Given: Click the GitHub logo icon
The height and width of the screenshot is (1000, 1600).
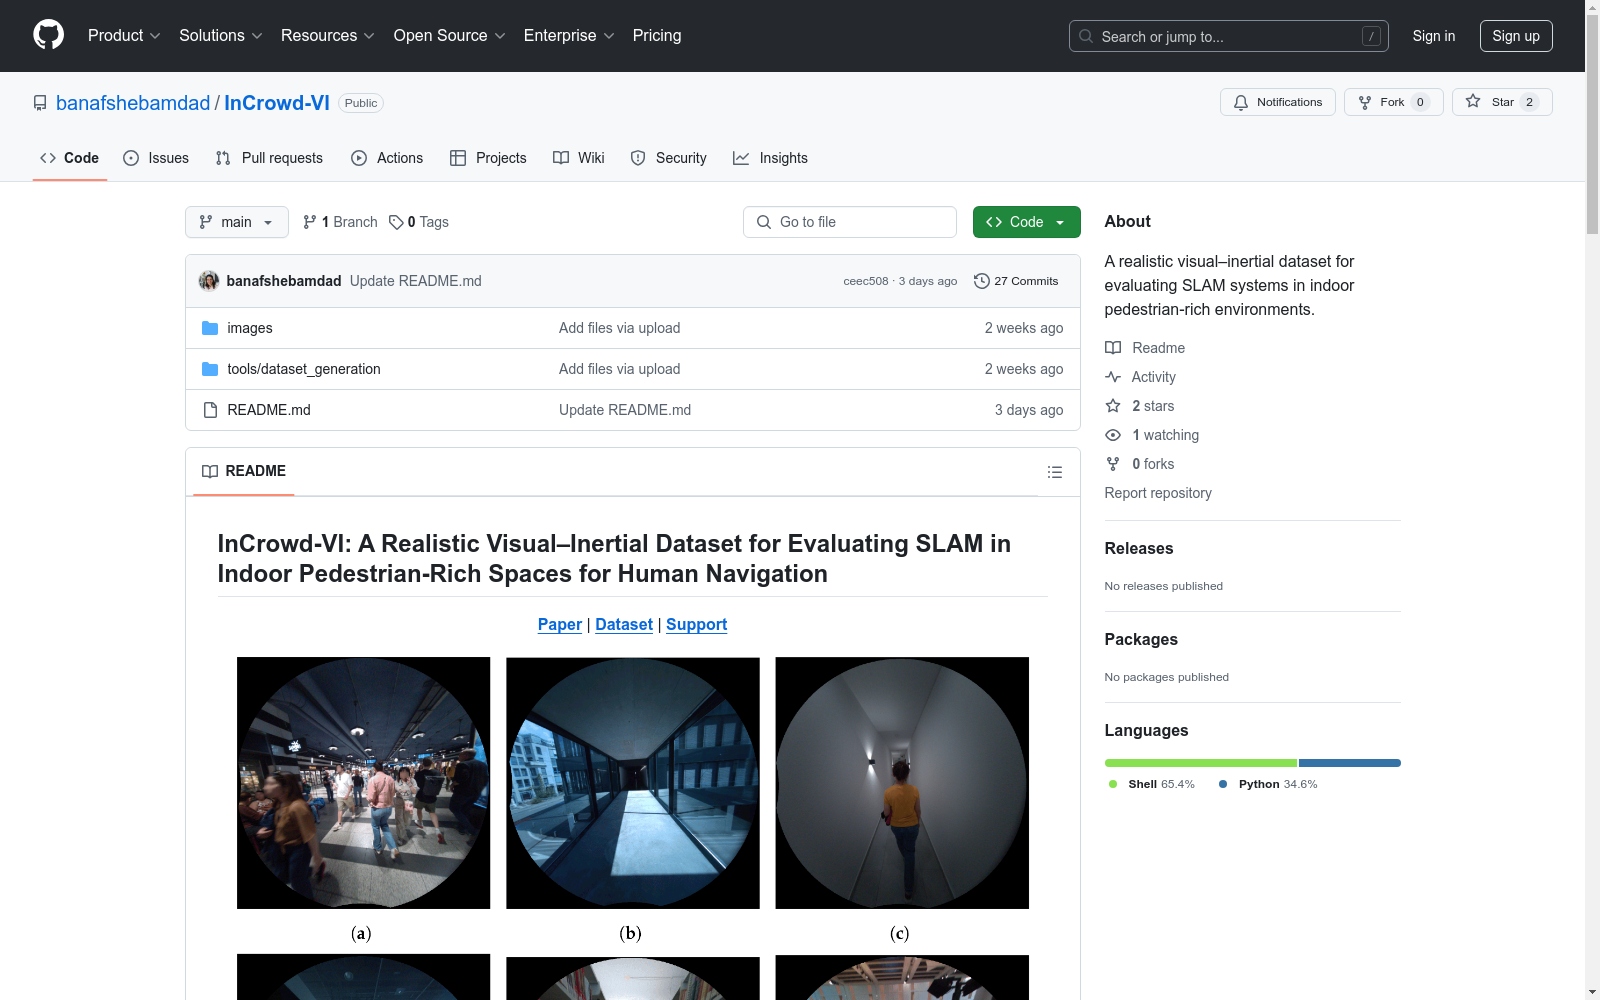Looking at the screenshot, I should [x=48, y=35].
